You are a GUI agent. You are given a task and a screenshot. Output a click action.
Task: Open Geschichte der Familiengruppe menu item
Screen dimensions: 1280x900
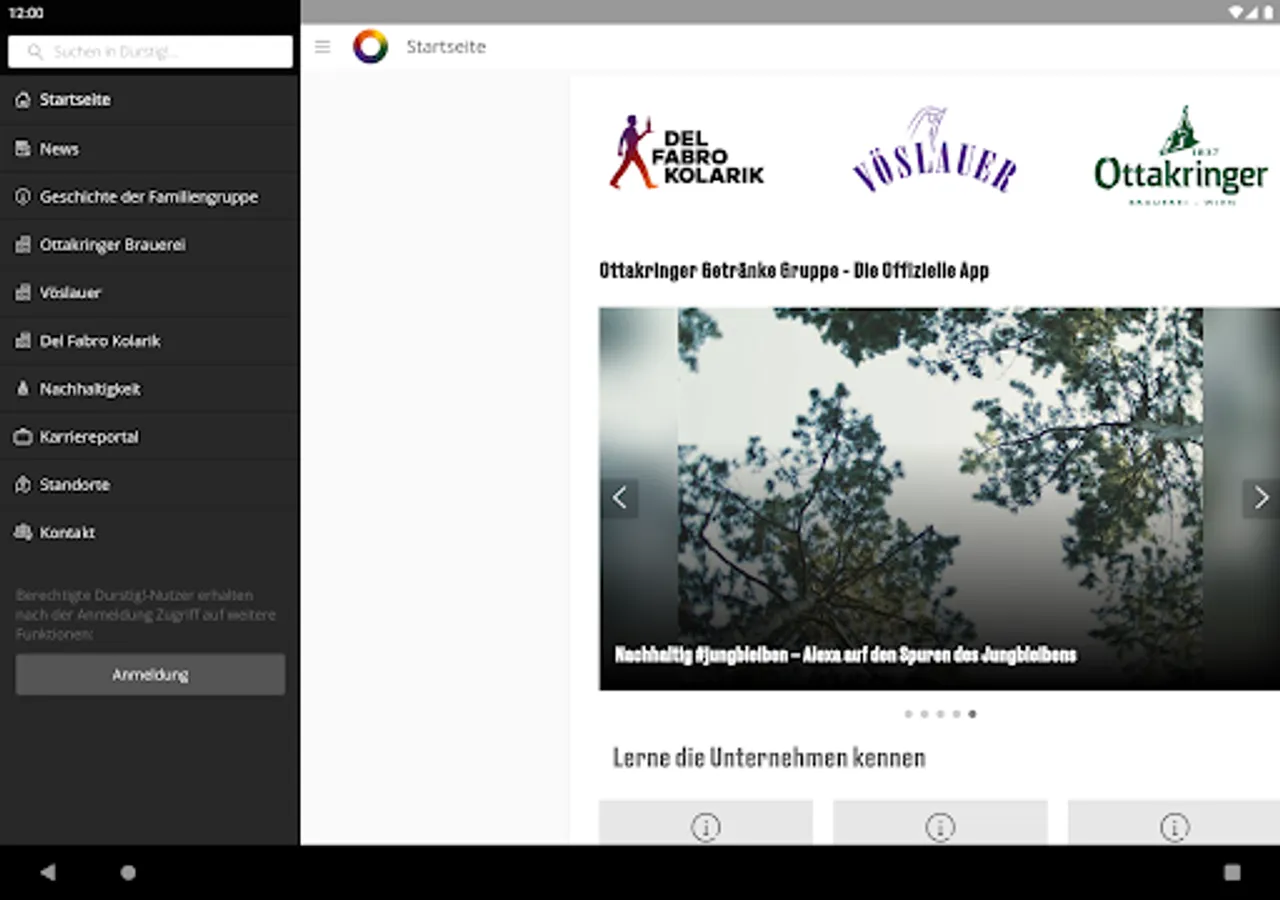tap(150, 197)
